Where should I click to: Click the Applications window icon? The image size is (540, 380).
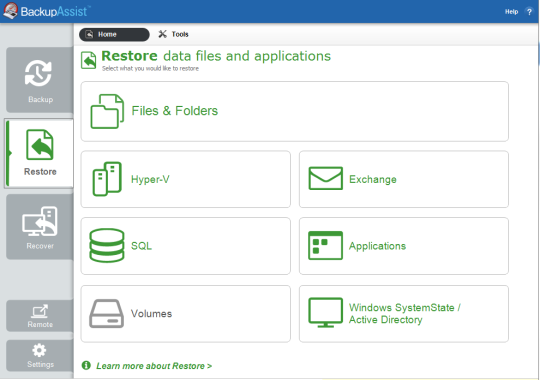[x=325, y=245]
